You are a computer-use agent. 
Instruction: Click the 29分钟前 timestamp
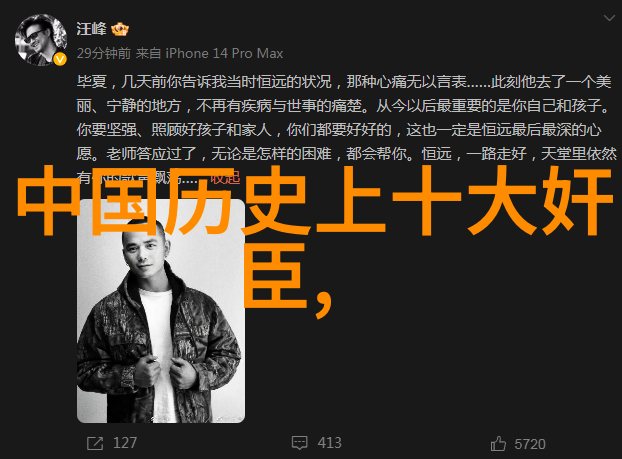(x=104, y=53)
